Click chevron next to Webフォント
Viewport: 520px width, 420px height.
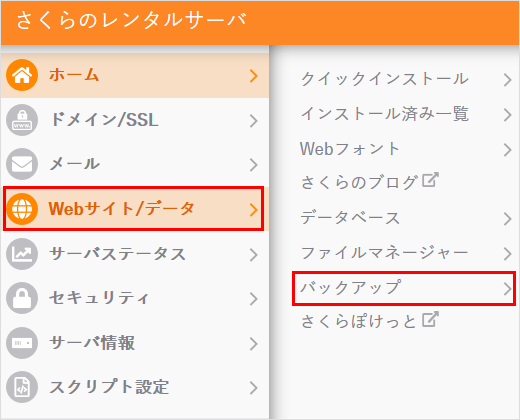[x=508, y=150]
